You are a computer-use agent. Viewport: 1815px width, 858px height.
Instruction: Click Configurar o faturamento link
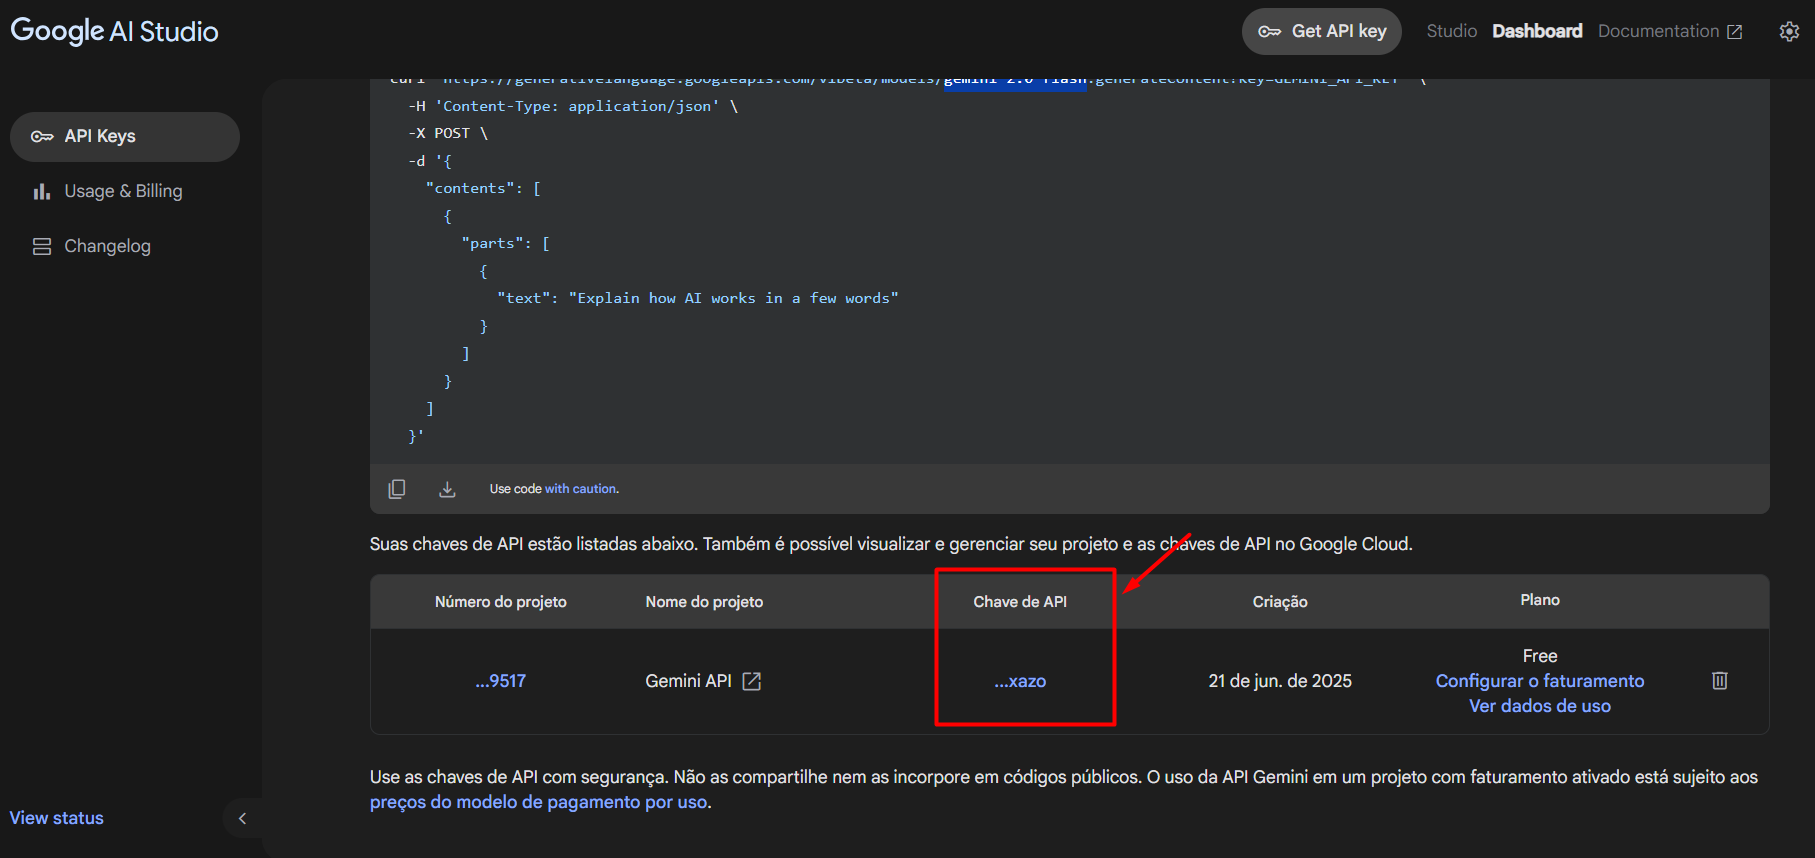(1540, 681)
